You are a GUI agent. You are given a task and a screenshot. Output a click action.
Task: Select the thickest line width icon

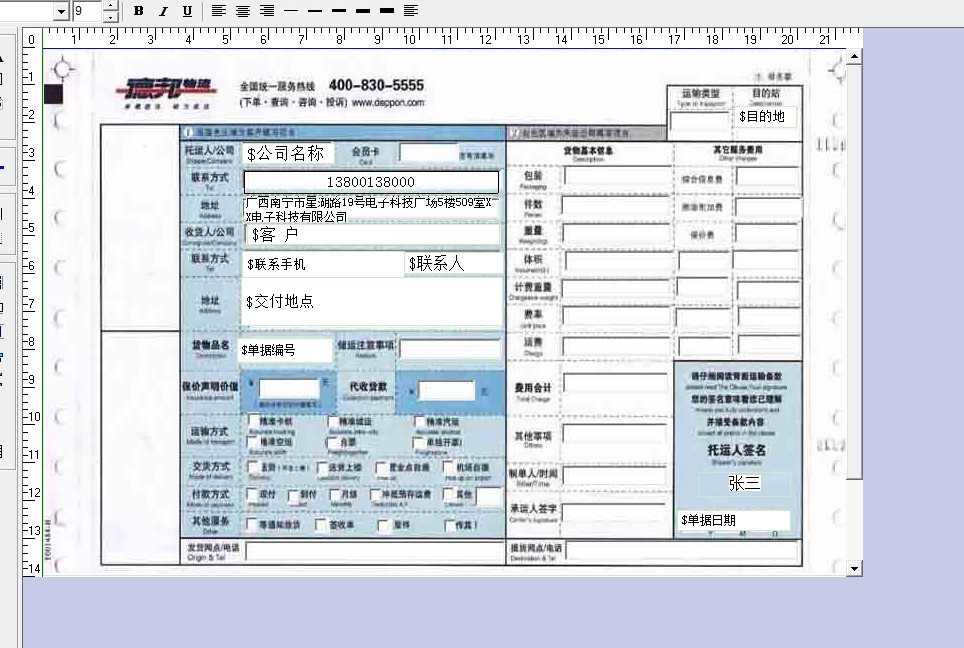tap(387, 11)
